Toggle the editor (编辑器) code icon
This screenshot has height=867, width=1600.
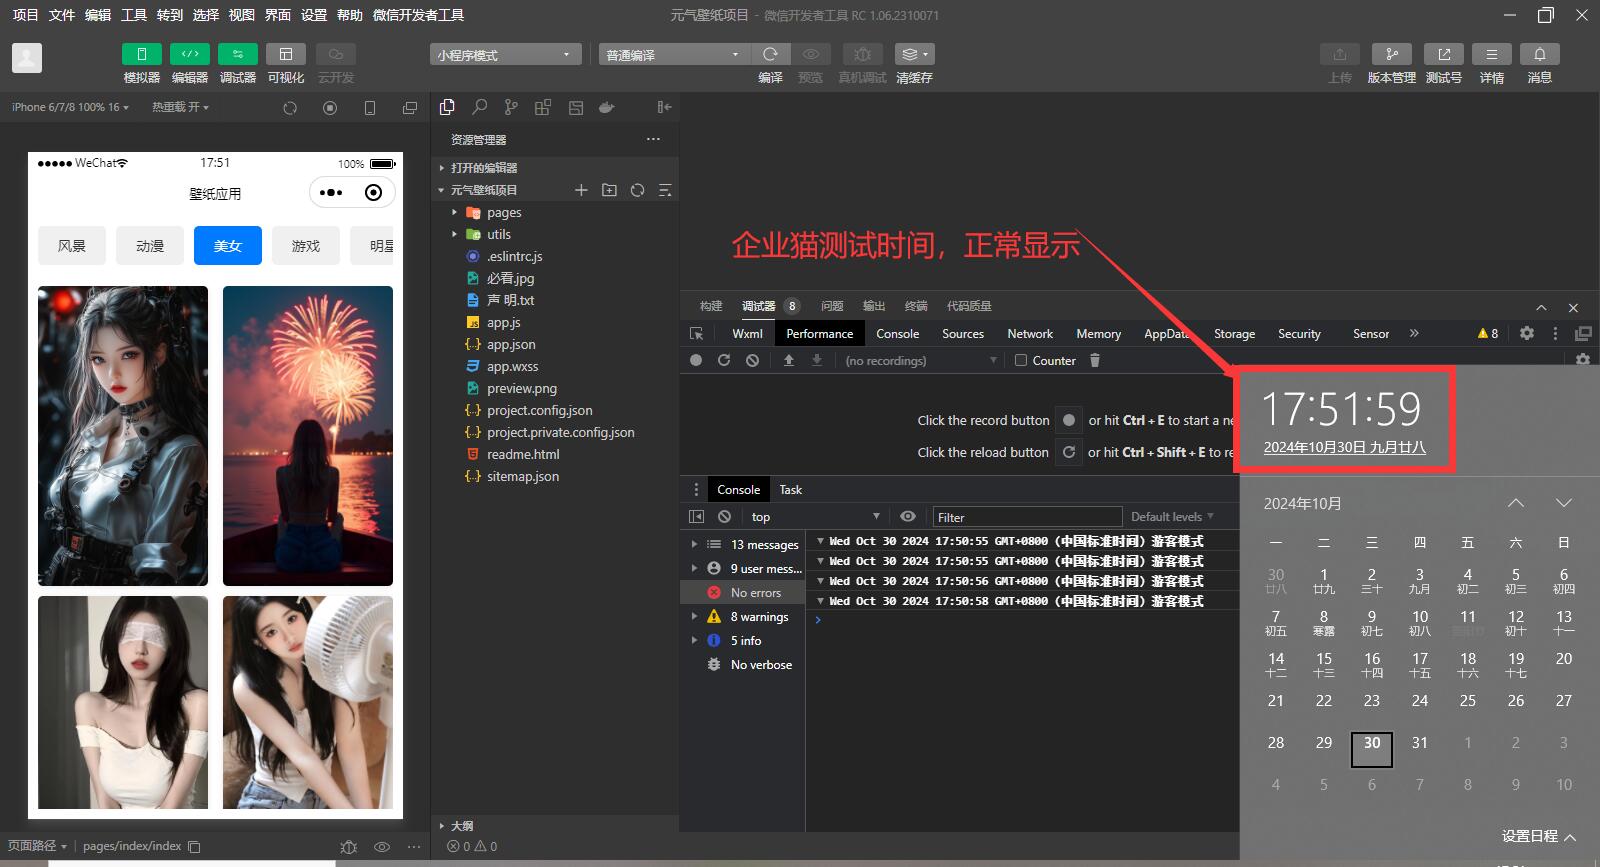pos(190,54)
